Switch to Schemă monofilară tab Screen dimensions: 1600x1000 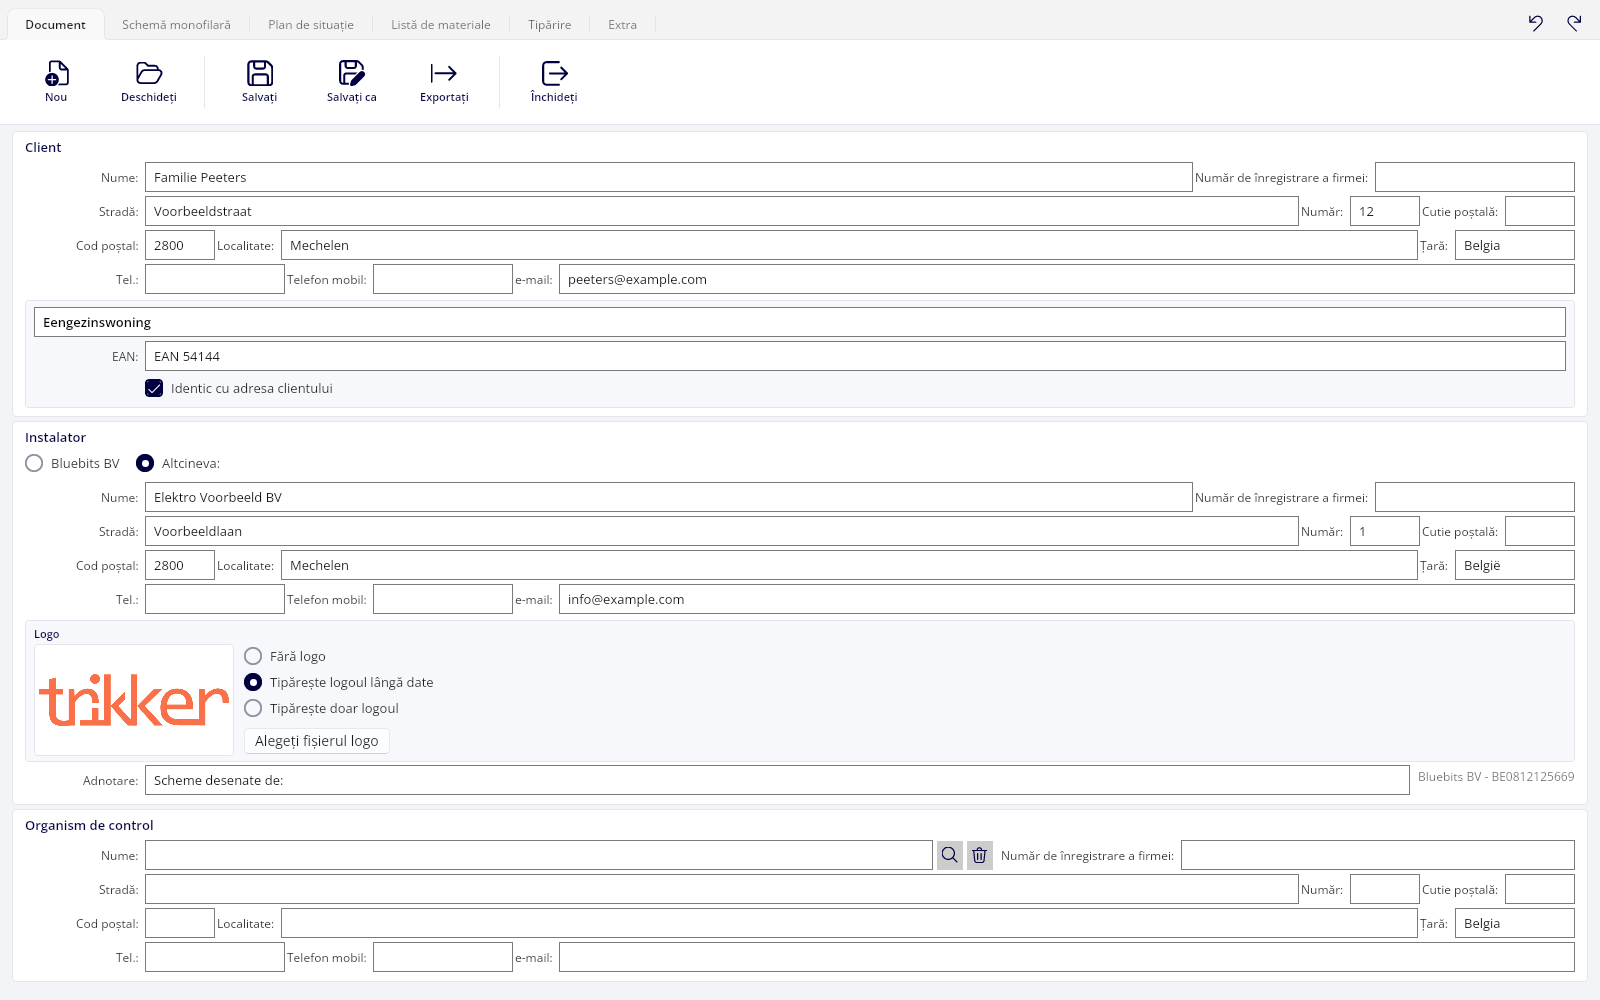click(176, 24)
